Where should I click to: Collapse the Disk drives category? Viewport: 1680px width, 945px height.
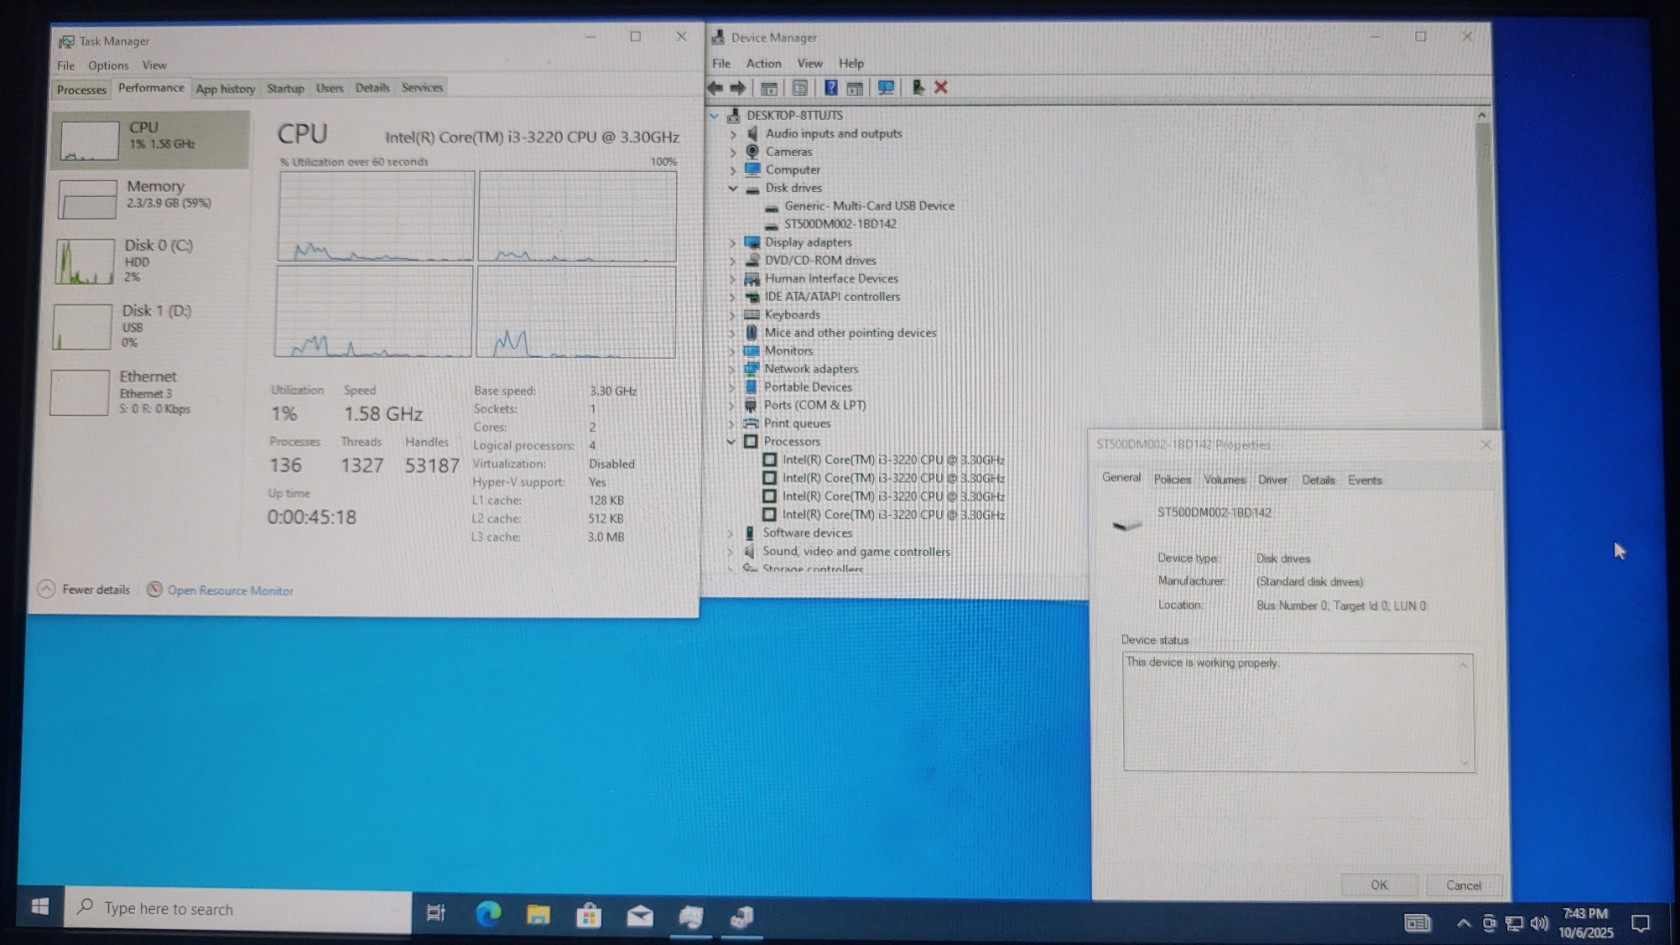[x=733, y=188]
